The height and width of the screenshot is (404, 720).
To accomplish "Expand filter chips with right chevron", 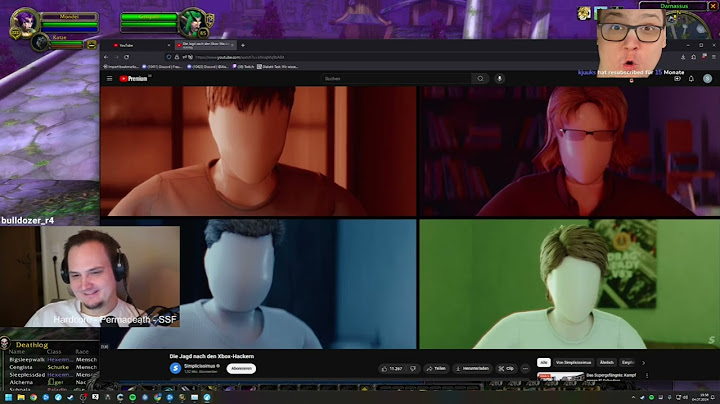I will pos(643,363).
